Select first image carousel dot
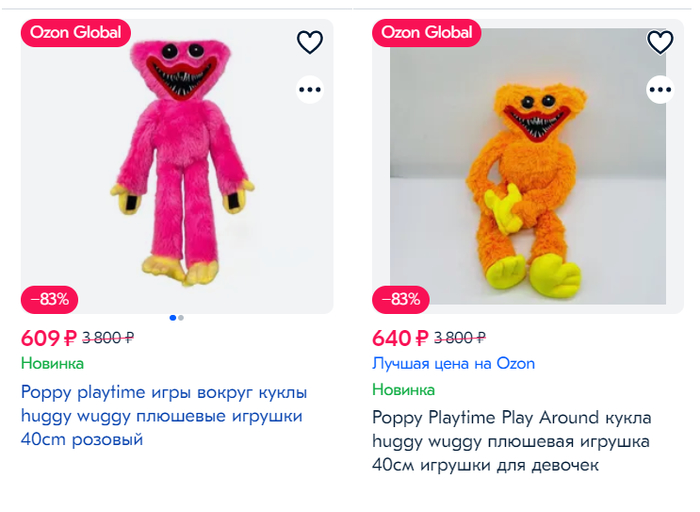700x512 pixels. (172, 318)
